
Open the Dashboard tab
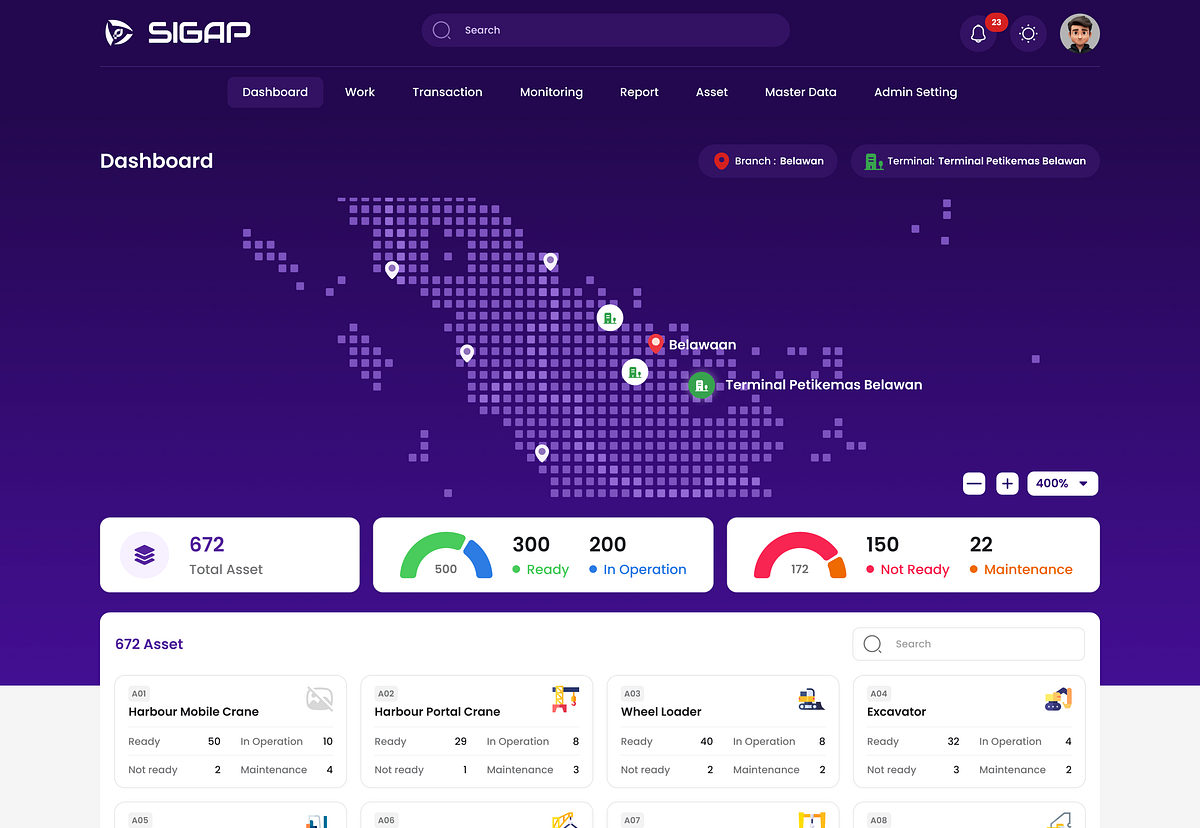coord(275,92)
